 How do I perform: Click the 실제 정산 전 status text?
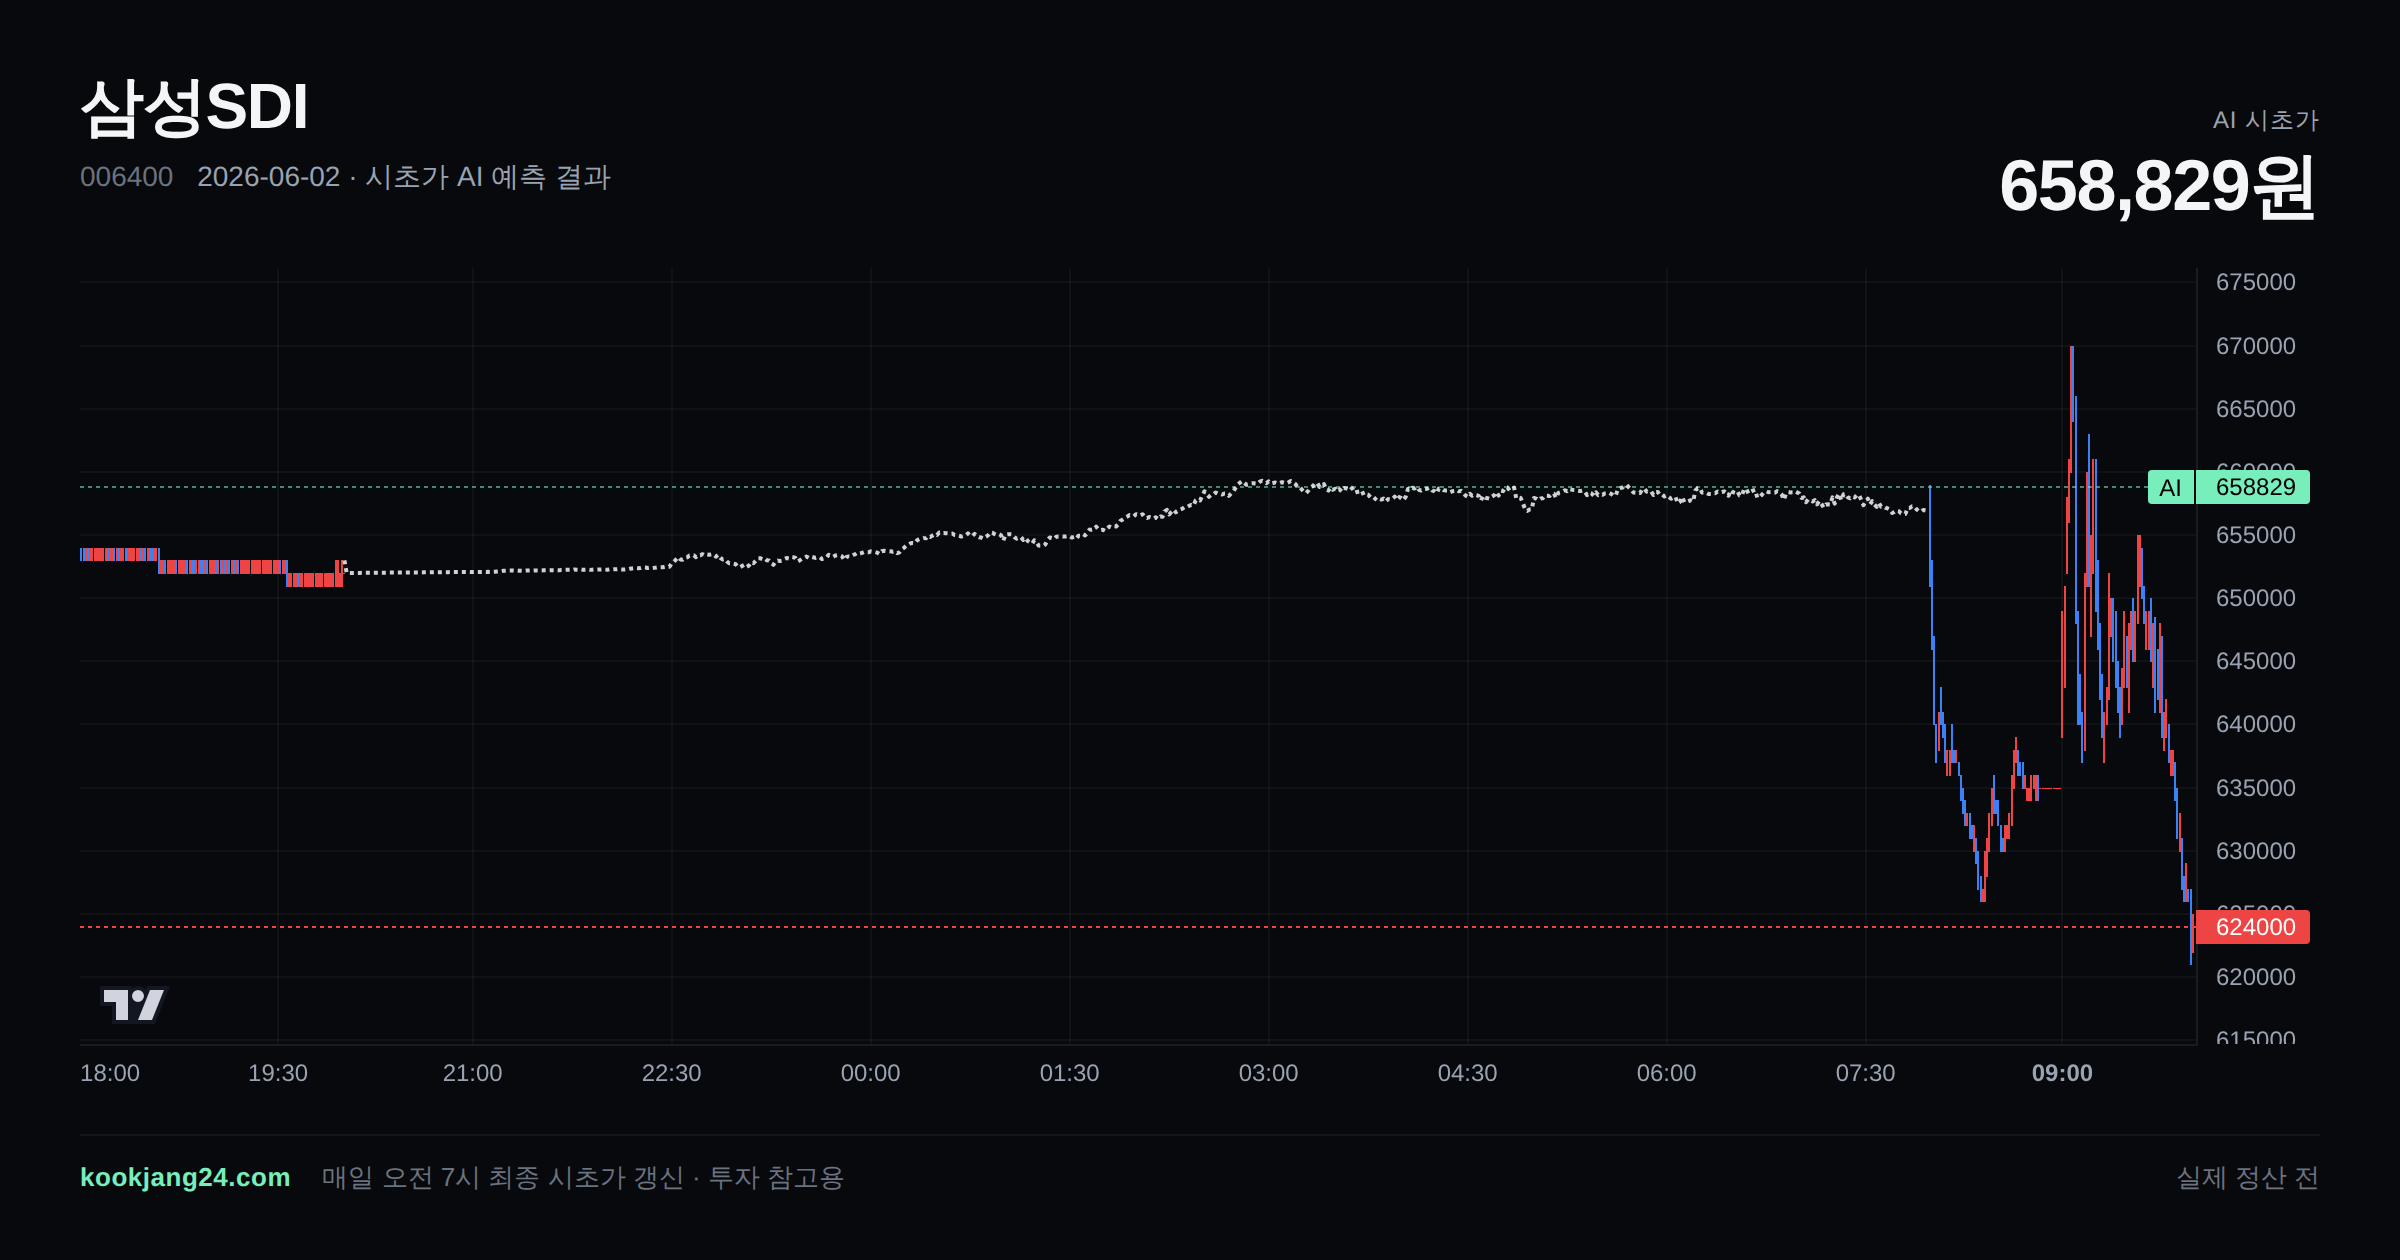point(2247,1177)
